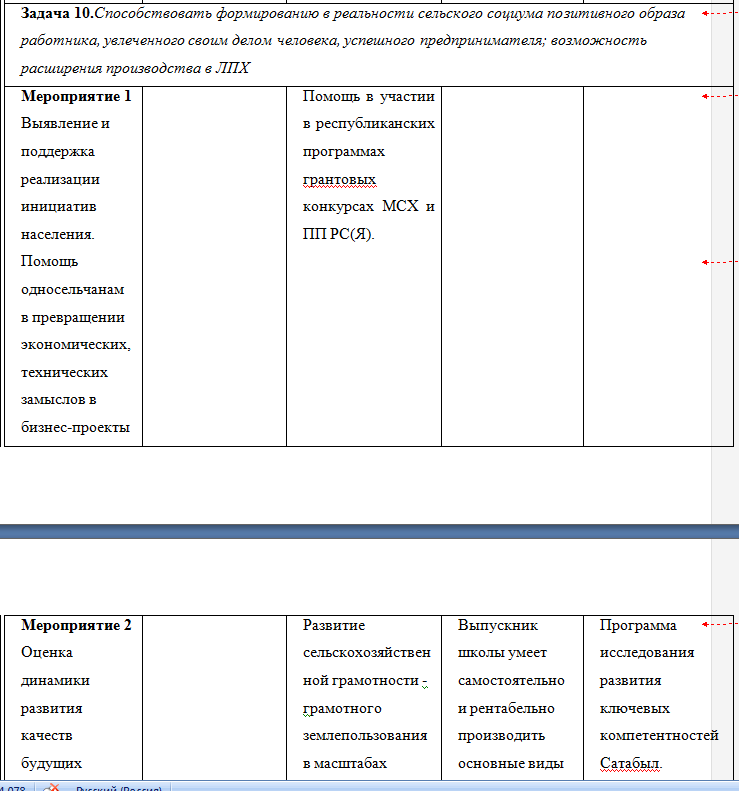Click the red-underlined word "грантовых"

click(339, 180)
